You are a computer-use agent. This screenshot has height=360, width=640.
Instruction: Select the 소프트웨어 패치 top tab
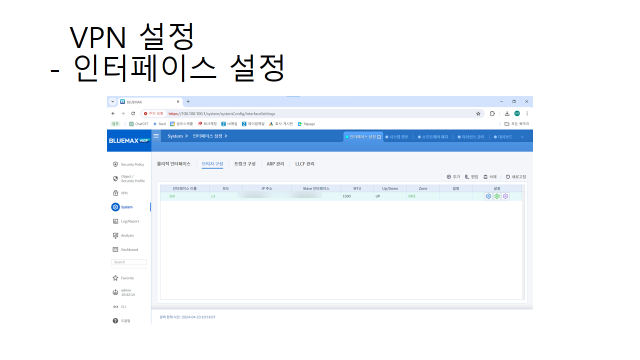433,137
